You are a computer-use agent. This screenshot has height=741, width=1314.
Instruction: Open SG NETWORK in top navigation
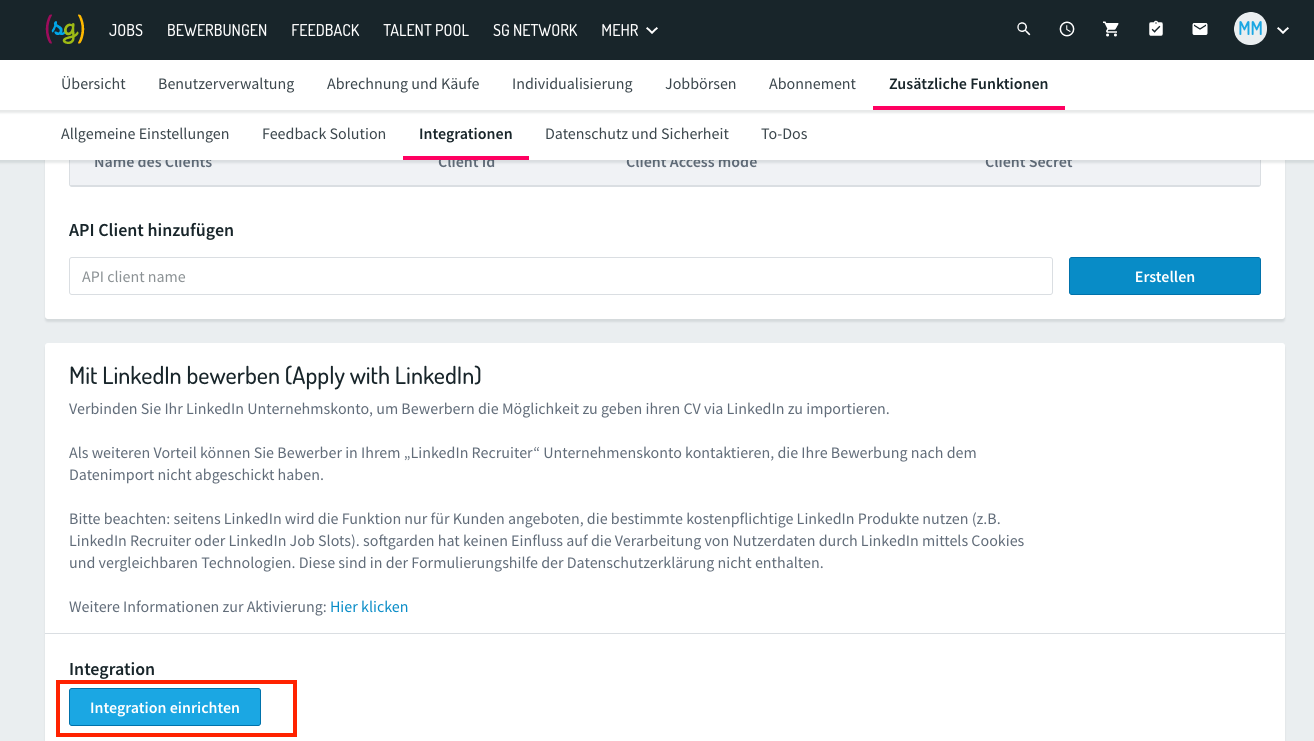535,30
